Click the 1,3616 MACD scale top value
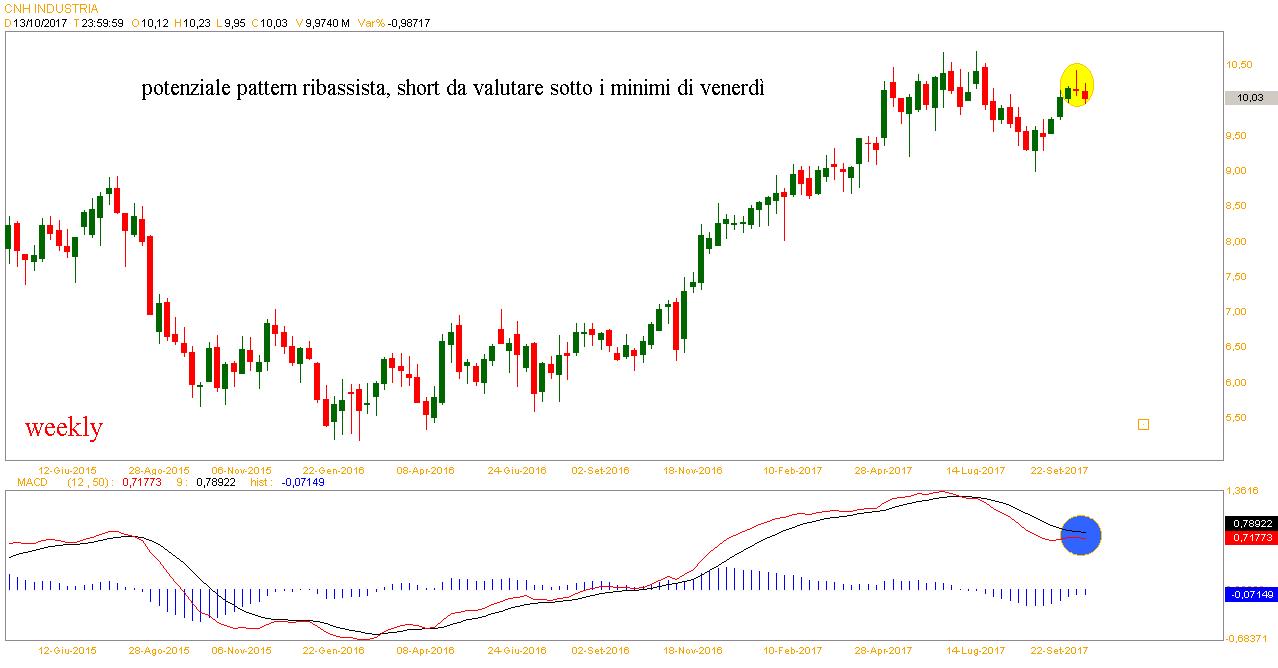The width and height of the screenshot is (1278, 668). 1243,491
